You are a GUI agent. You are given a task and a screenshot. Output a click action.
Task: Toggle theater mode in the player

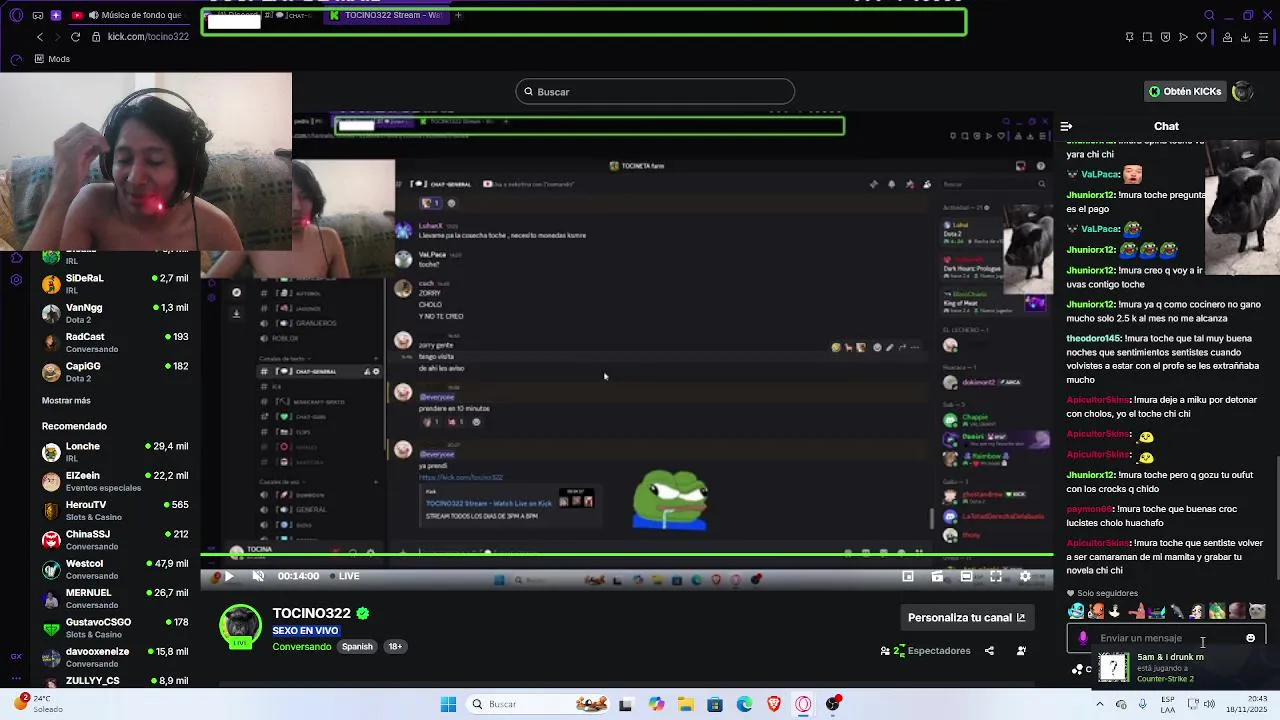click(966, 576)
